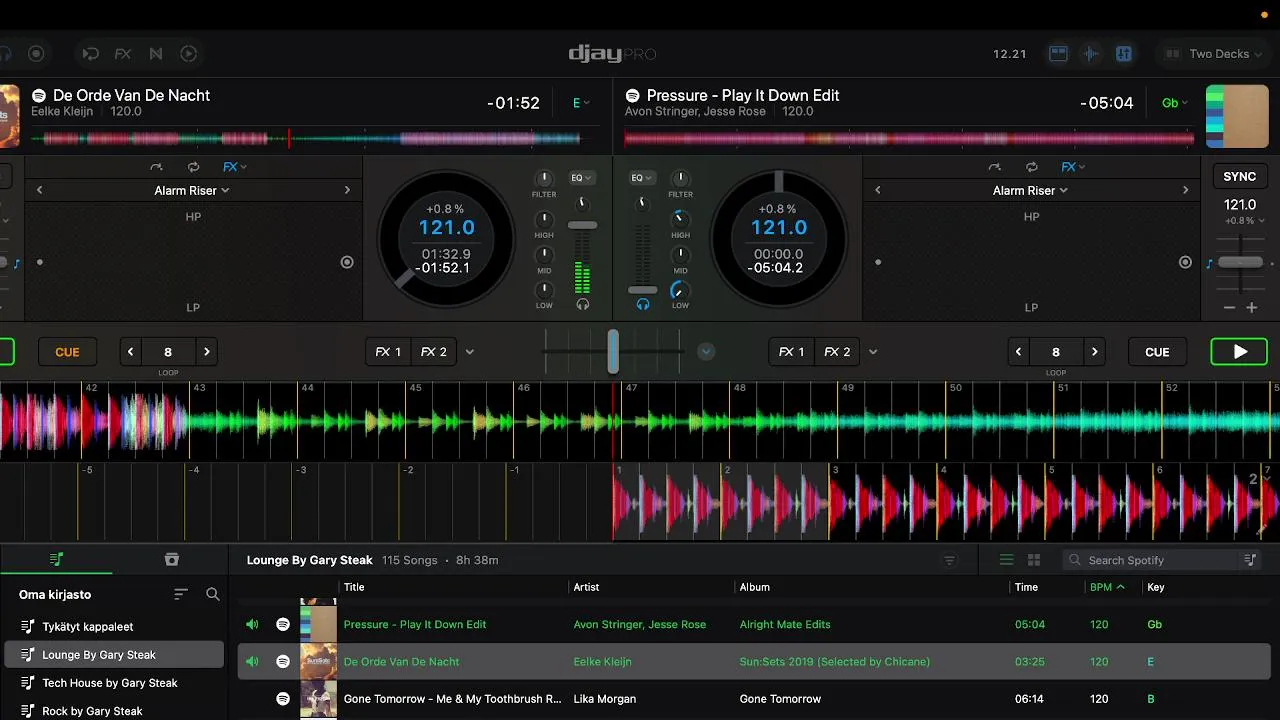Viewport: 1280px width, 720px height.
Task: Toggle right deck FX pad lock circle
Action: (1185, 262)
